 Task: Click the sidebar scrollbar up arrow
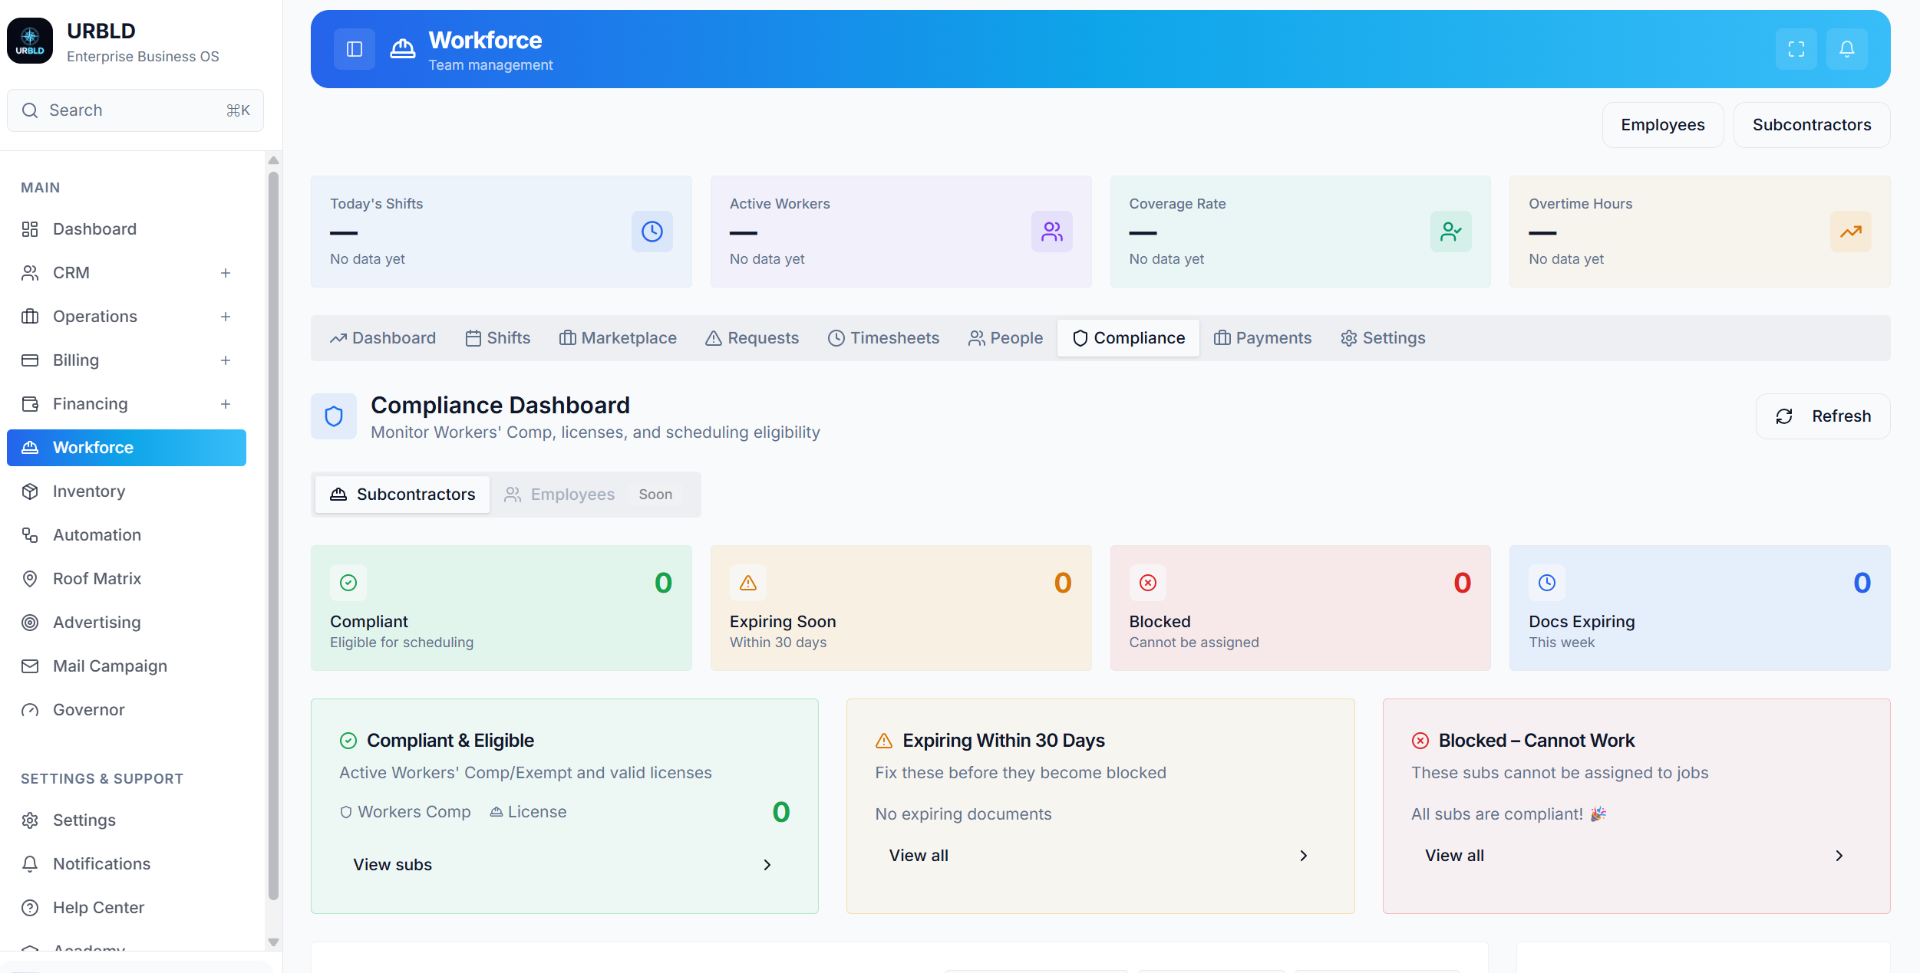(x=273, y=160)
